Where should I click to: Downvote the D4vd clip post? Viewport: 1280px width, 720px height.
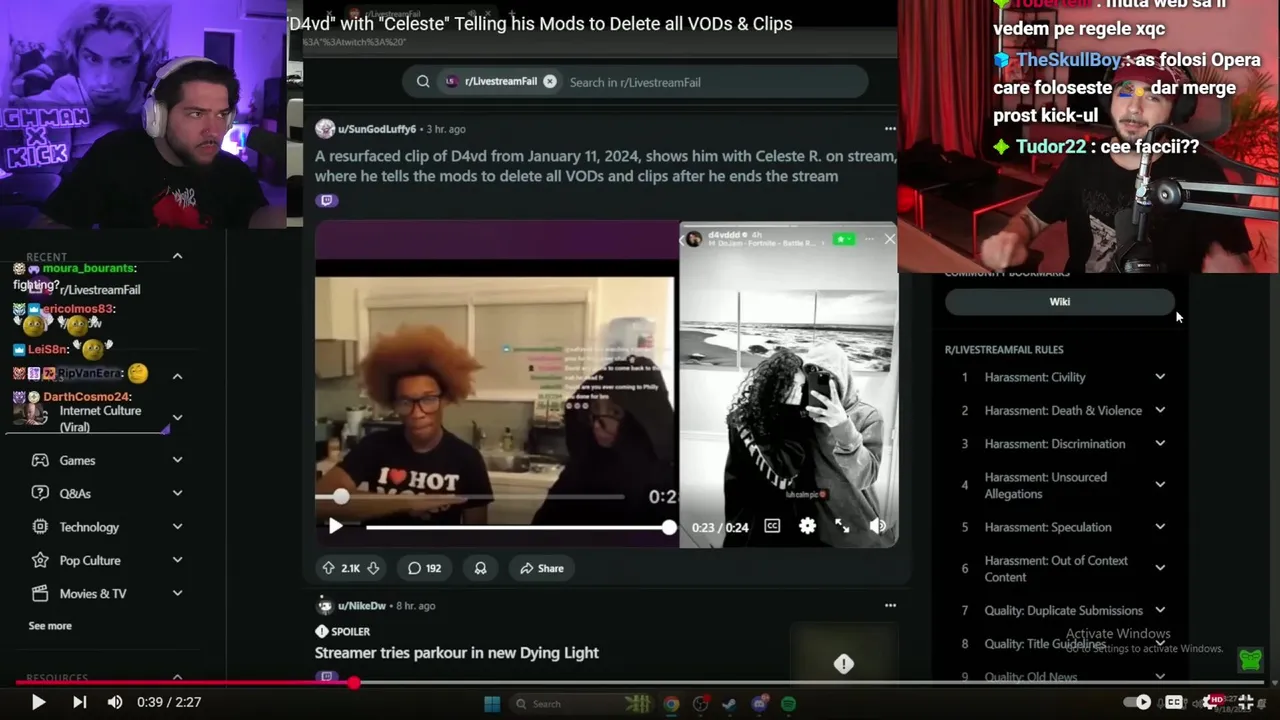click(x=373, y=568)
